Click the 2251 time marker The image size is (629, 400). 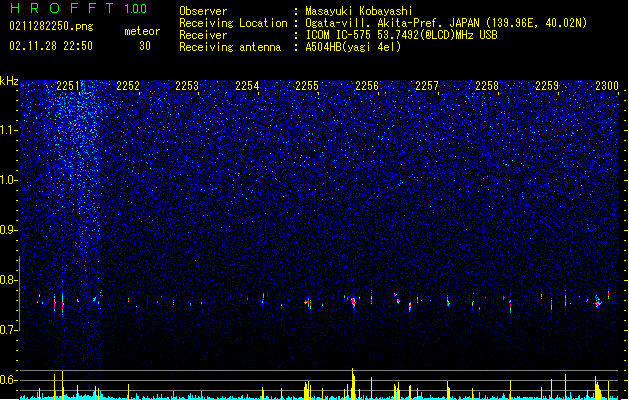tap(68, 86)
